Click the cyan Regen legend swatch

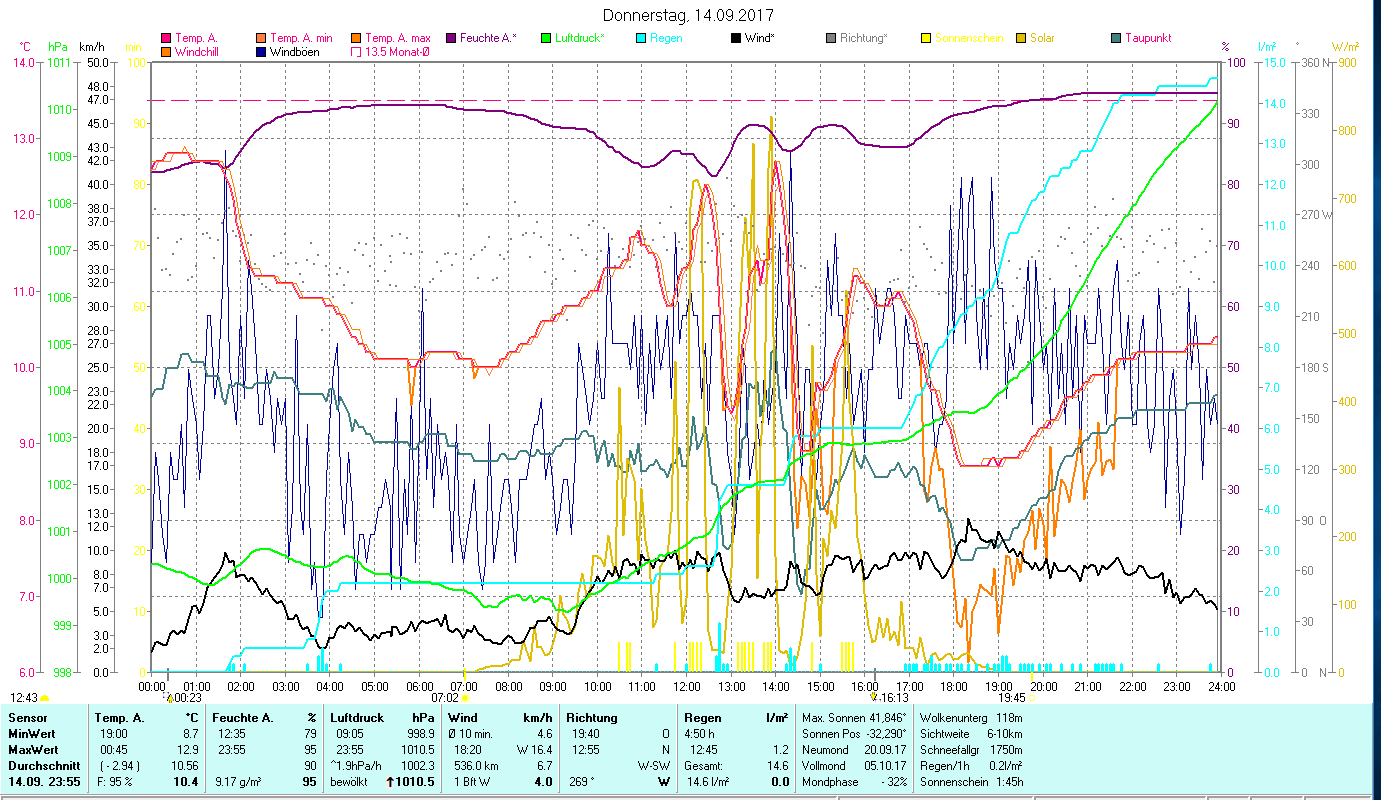click(641, 38)
